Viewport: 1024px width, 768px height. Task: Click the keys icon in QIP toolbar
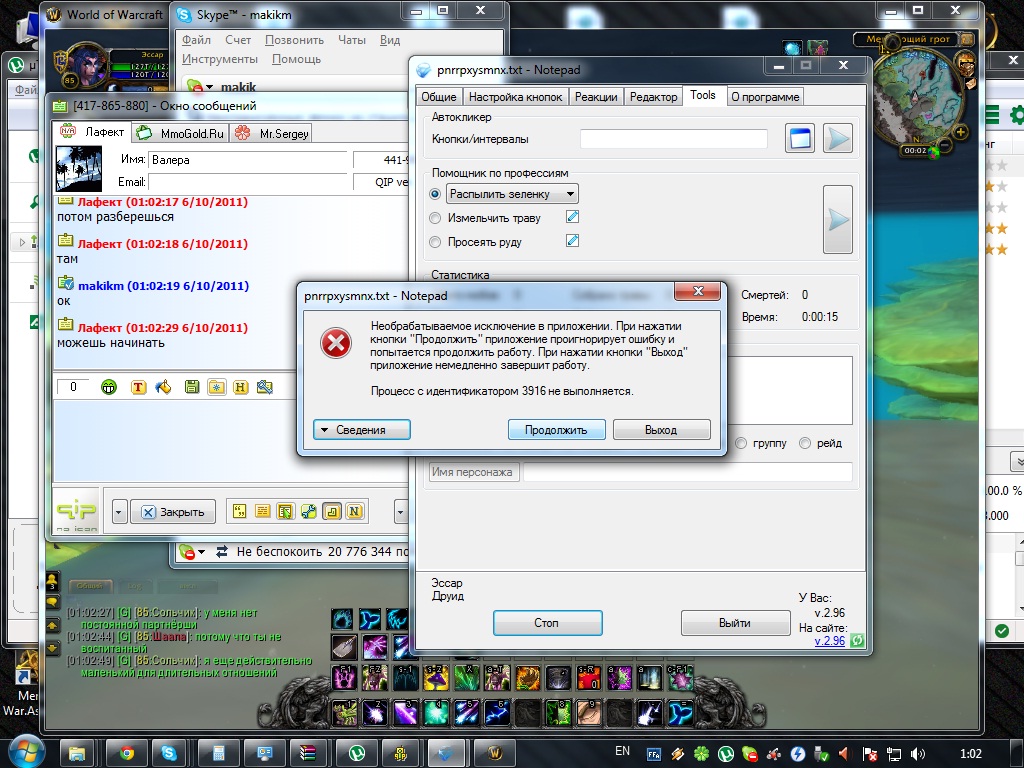tap(264, 387)
